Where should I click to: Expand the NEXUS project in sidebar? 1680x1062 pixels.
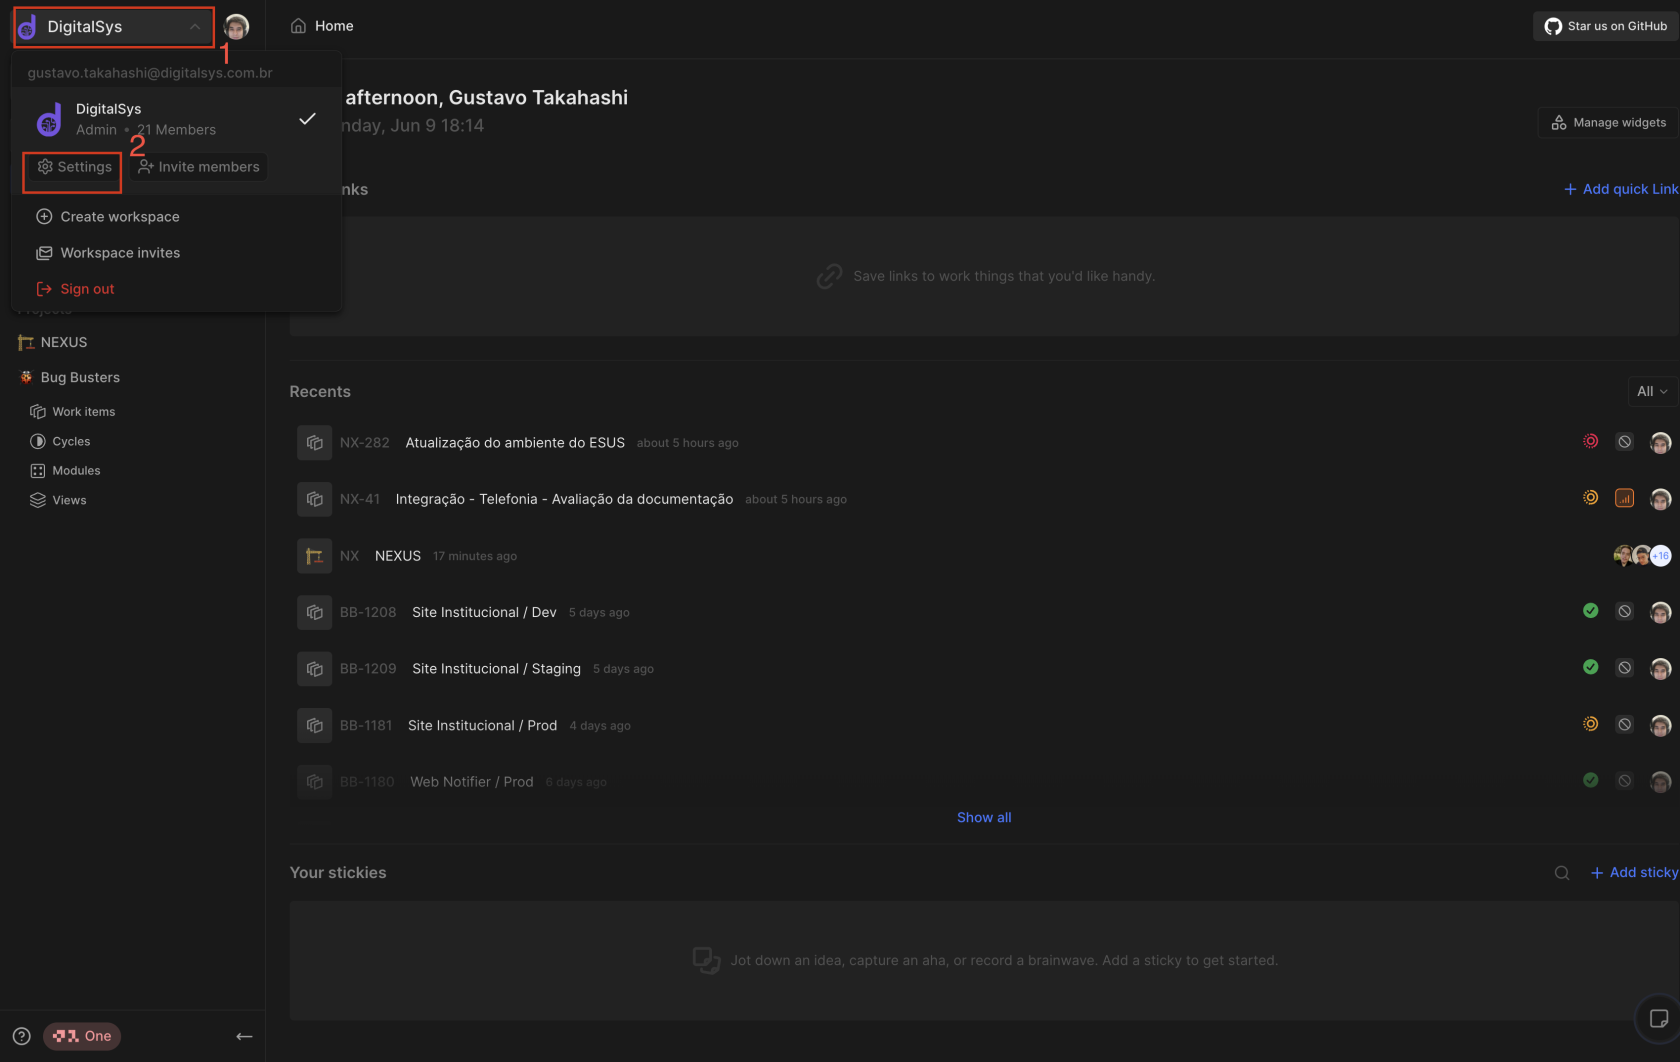(64, 342)
